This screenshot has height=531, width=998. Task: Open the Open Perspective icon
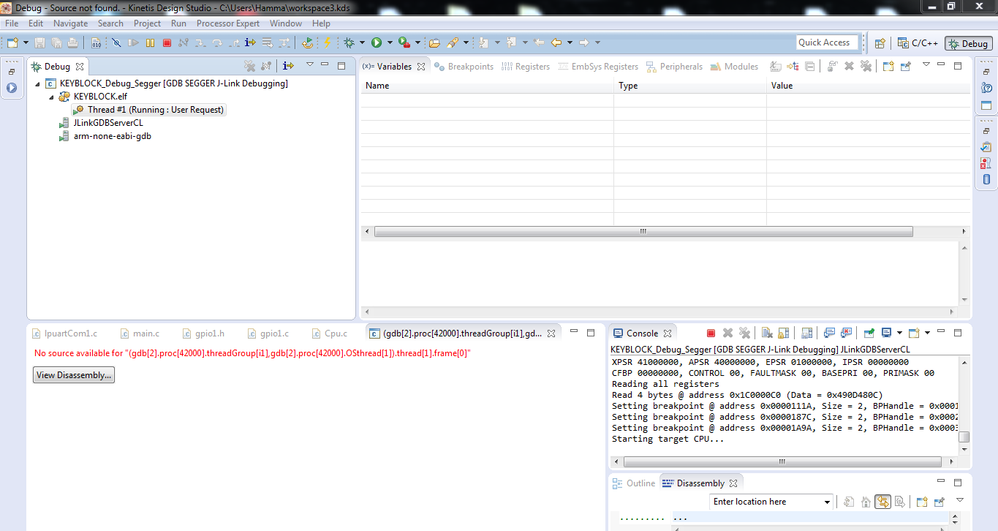[880, 43]
